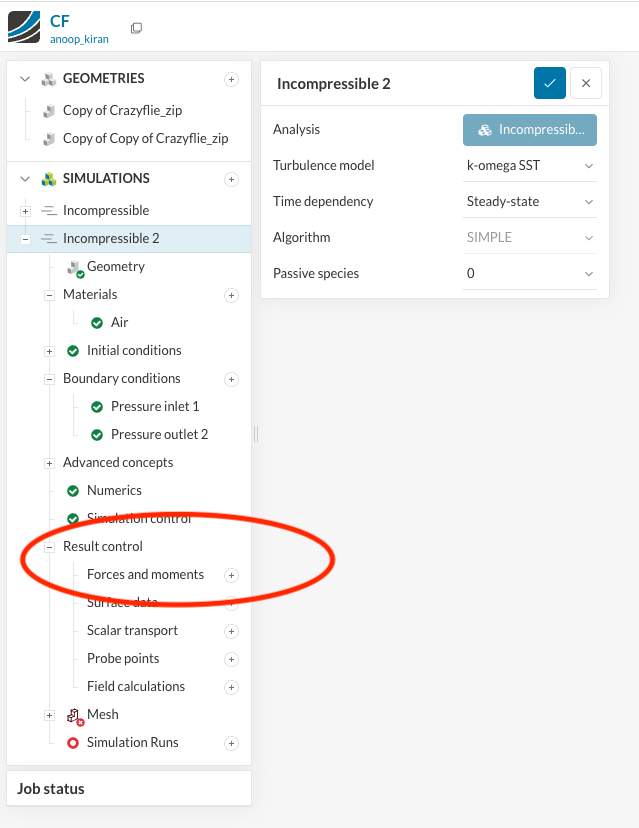This screenshot has height=828, width=639.
Task: Click the plus icon beside Forces and moments
Action: [231, 575]
